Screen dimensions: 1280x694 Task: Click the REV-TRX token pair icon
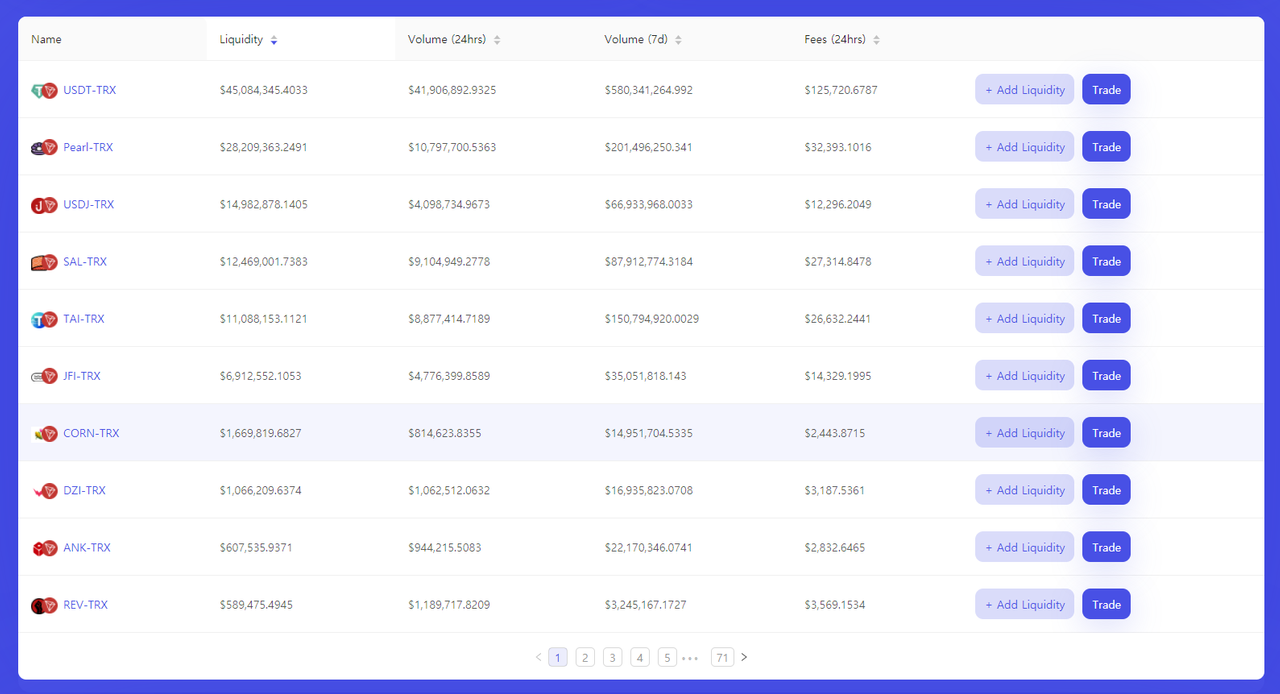coord(44,604)
